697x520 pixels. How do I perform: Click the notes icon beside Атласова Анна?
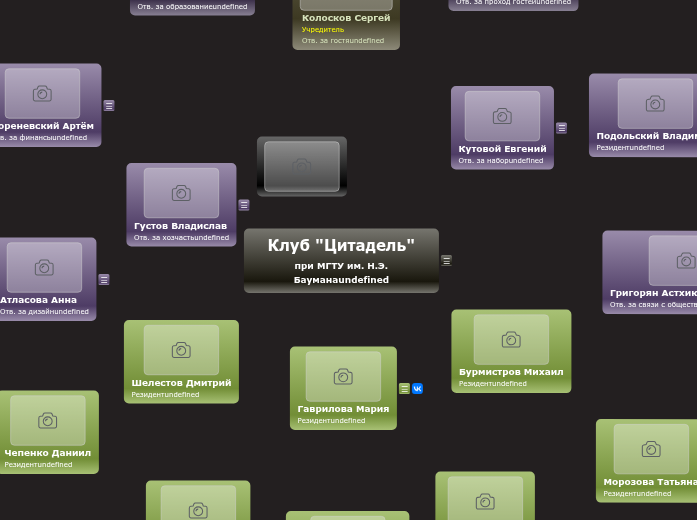coord(104,280)
